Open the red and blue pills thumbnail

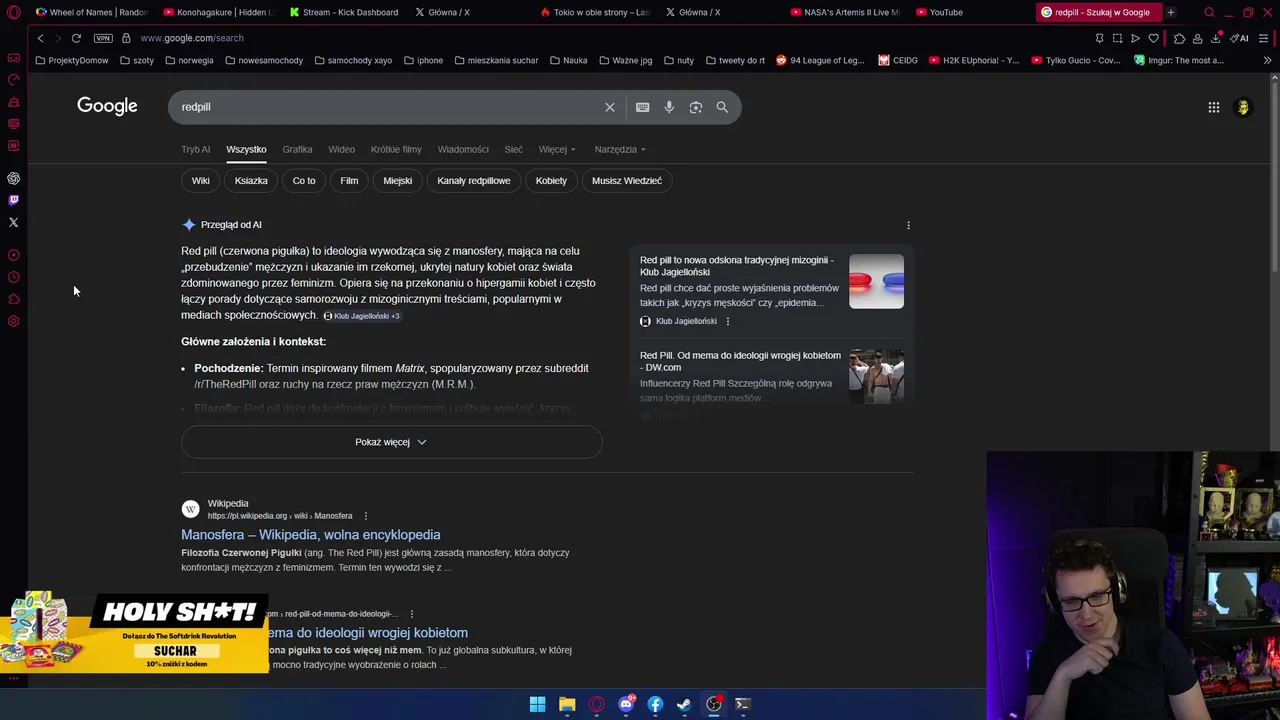[x=876, y=281]
